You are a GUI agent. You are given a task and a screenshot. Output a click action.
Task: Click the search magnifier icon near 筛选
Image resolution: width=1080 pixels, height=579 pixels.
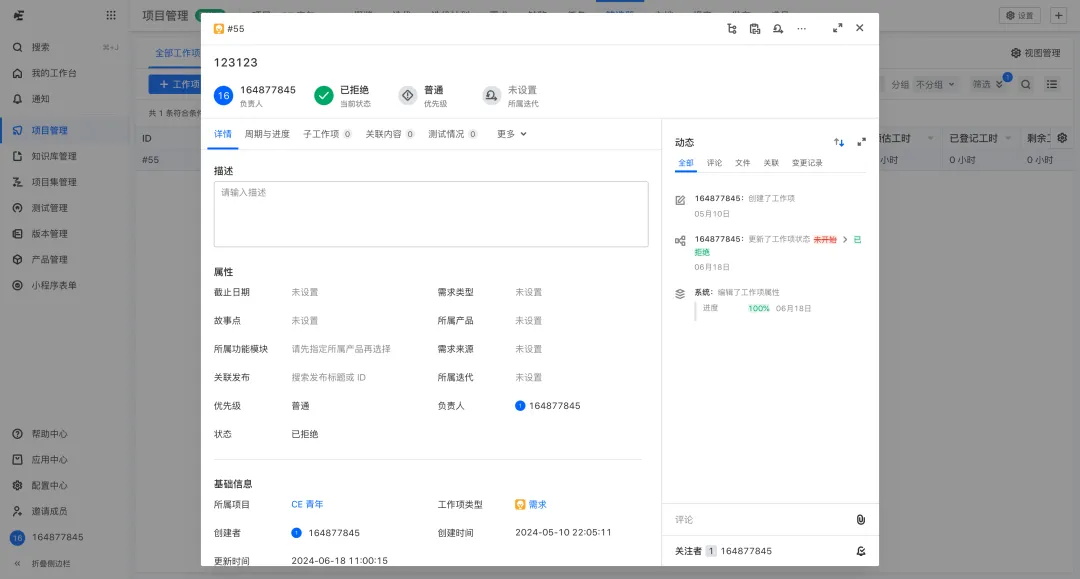click(x=1027, y=85)
